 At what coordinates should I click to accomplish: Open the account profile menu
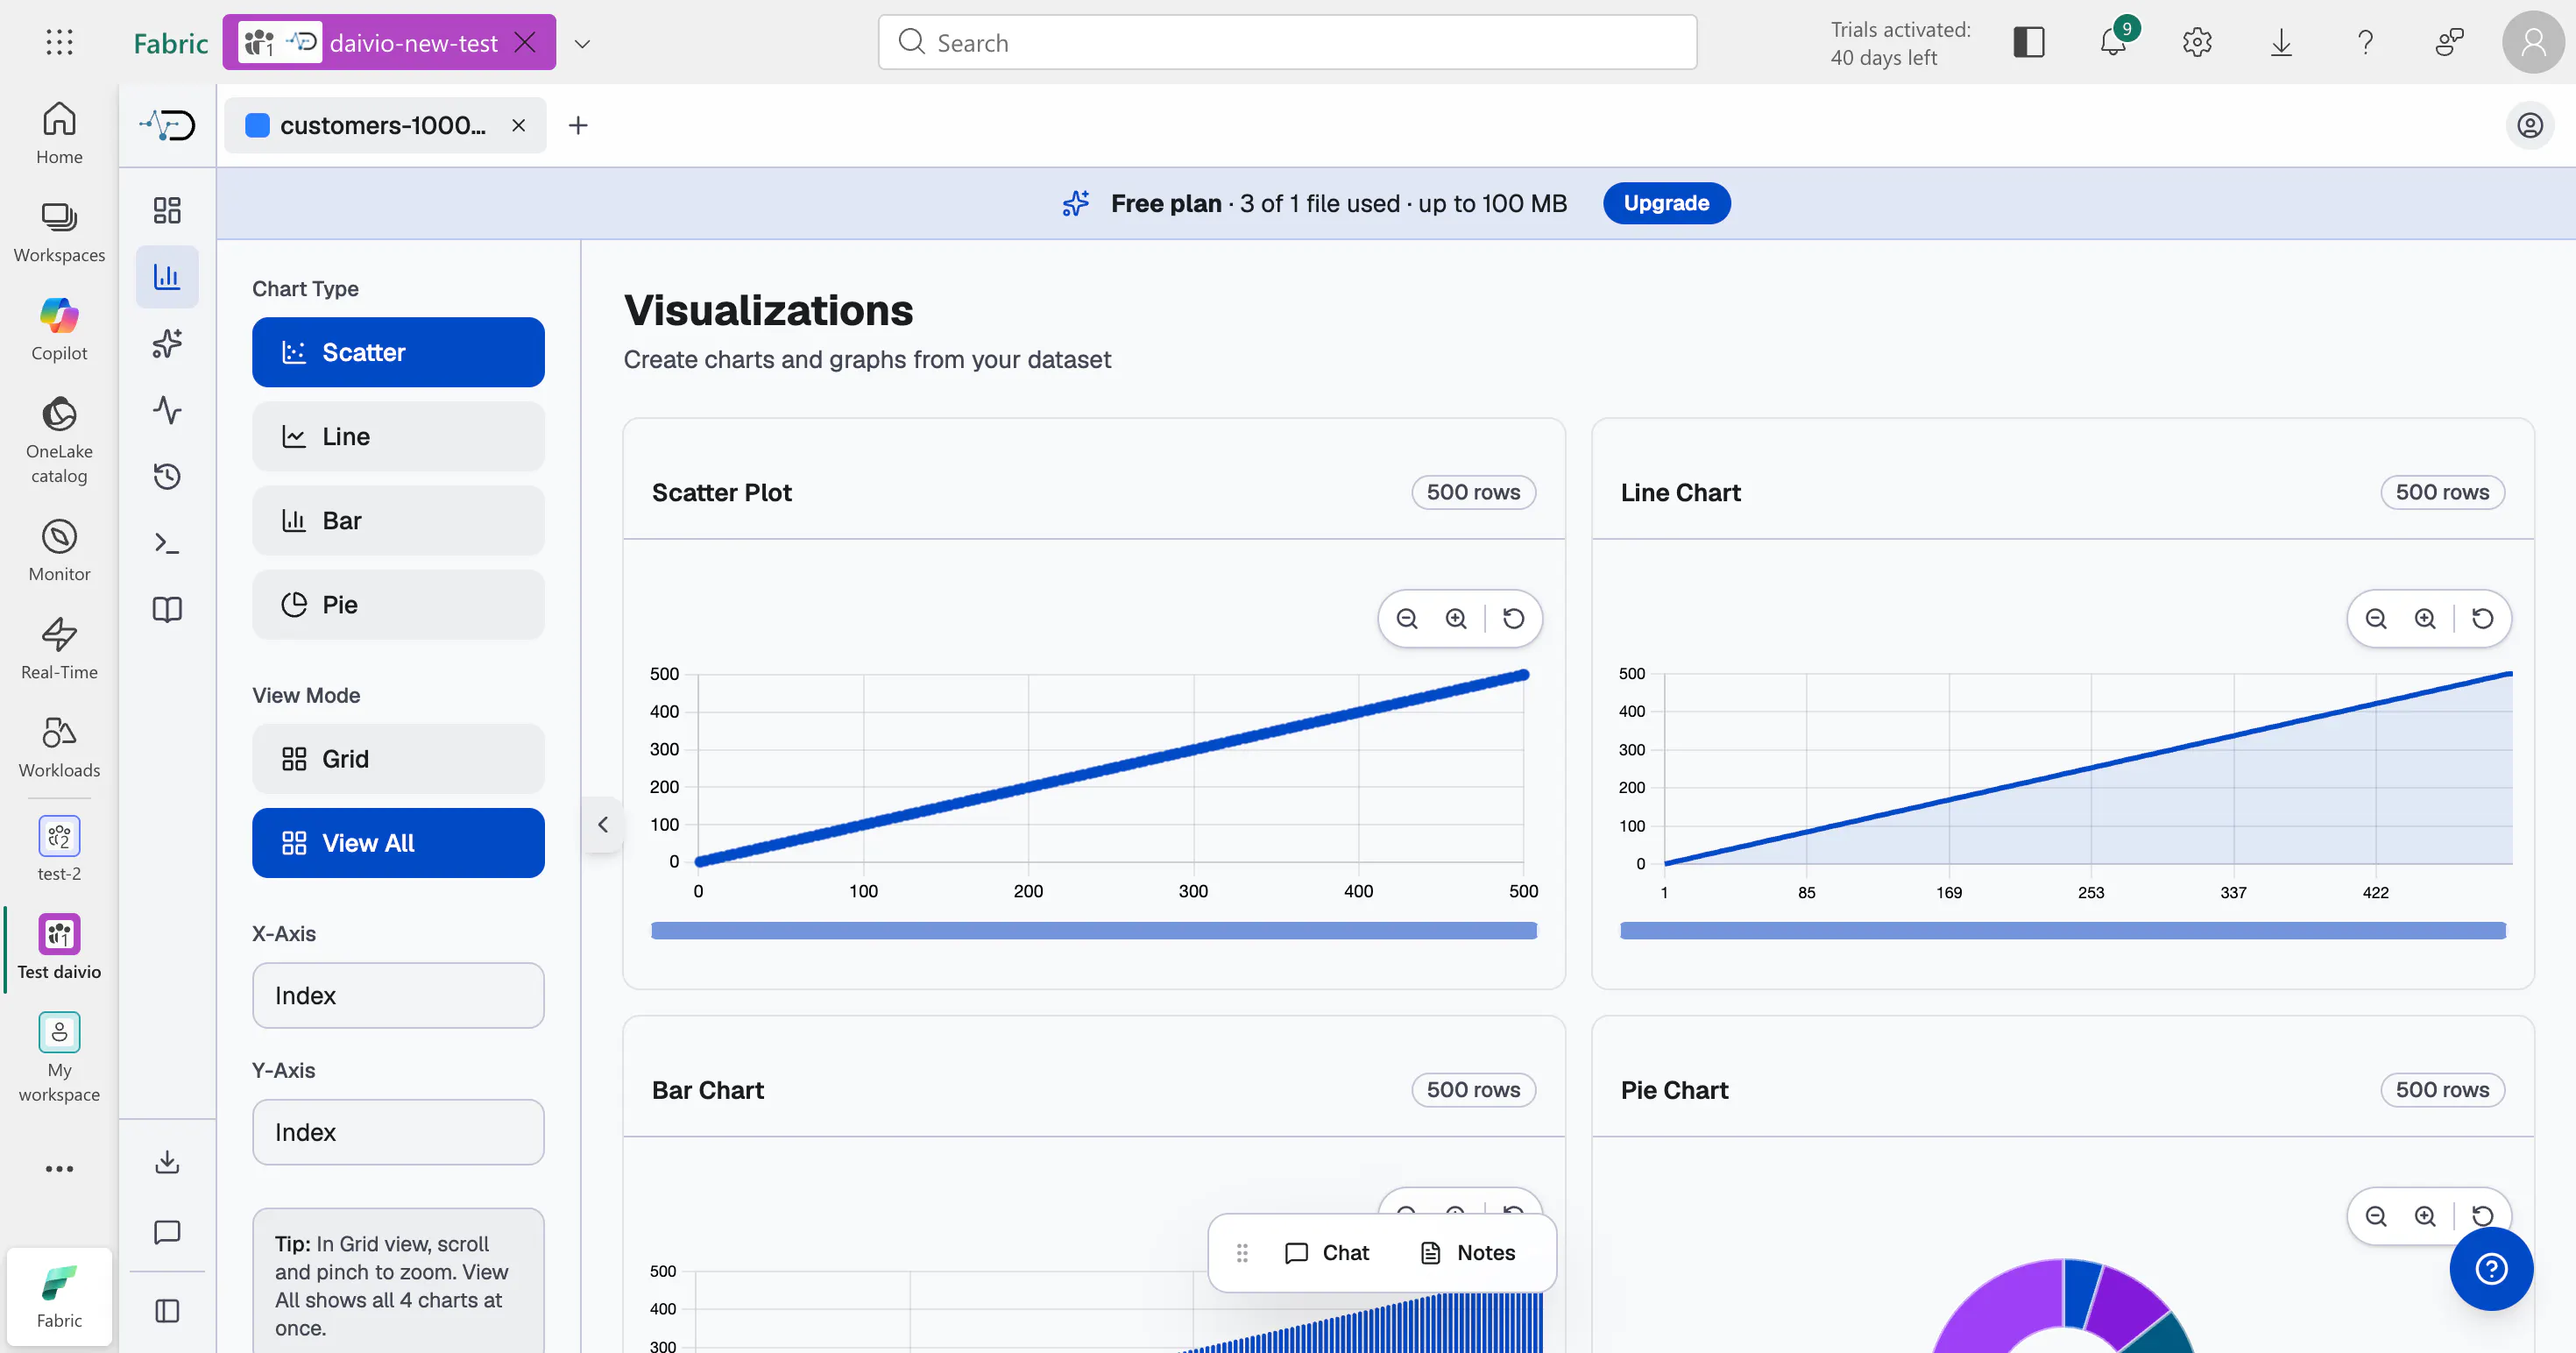[x=2533, y=42]
